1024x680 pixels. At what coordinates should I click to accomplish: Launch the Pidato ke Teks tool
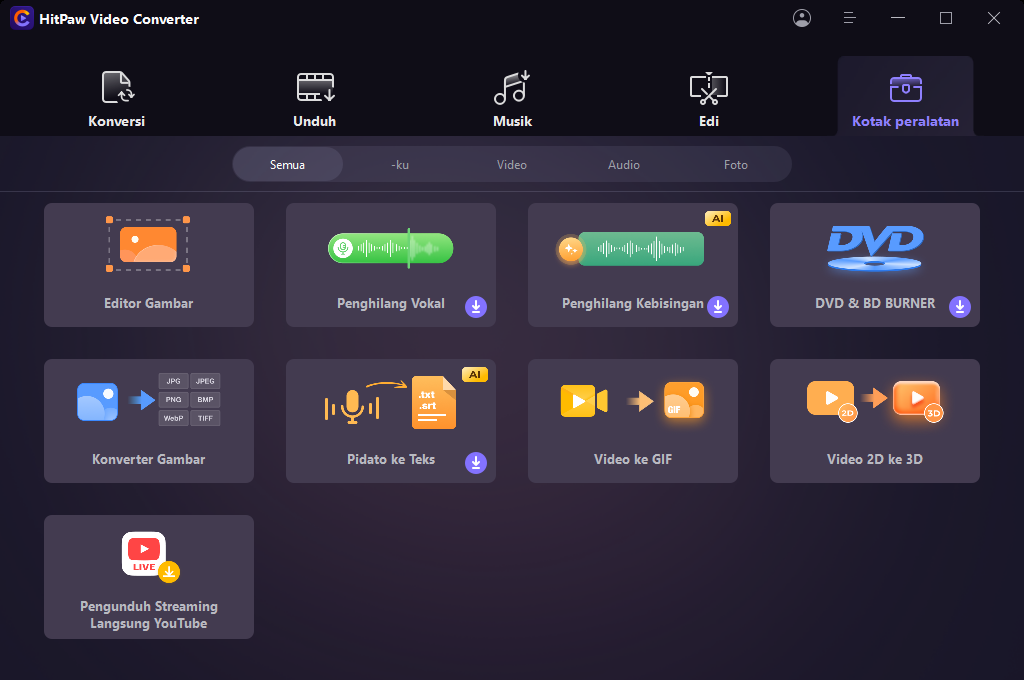[x=390, y=421]
